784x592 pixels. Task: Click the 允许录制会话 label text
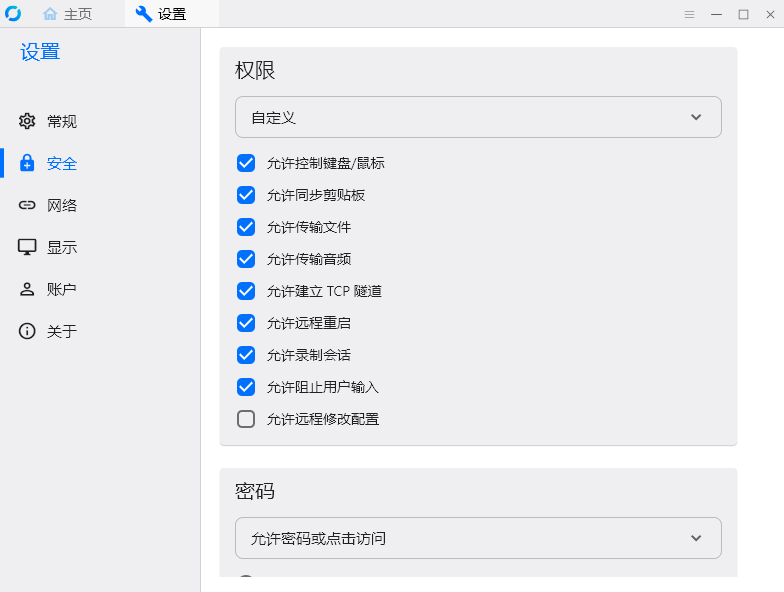[x=309, y=355]
